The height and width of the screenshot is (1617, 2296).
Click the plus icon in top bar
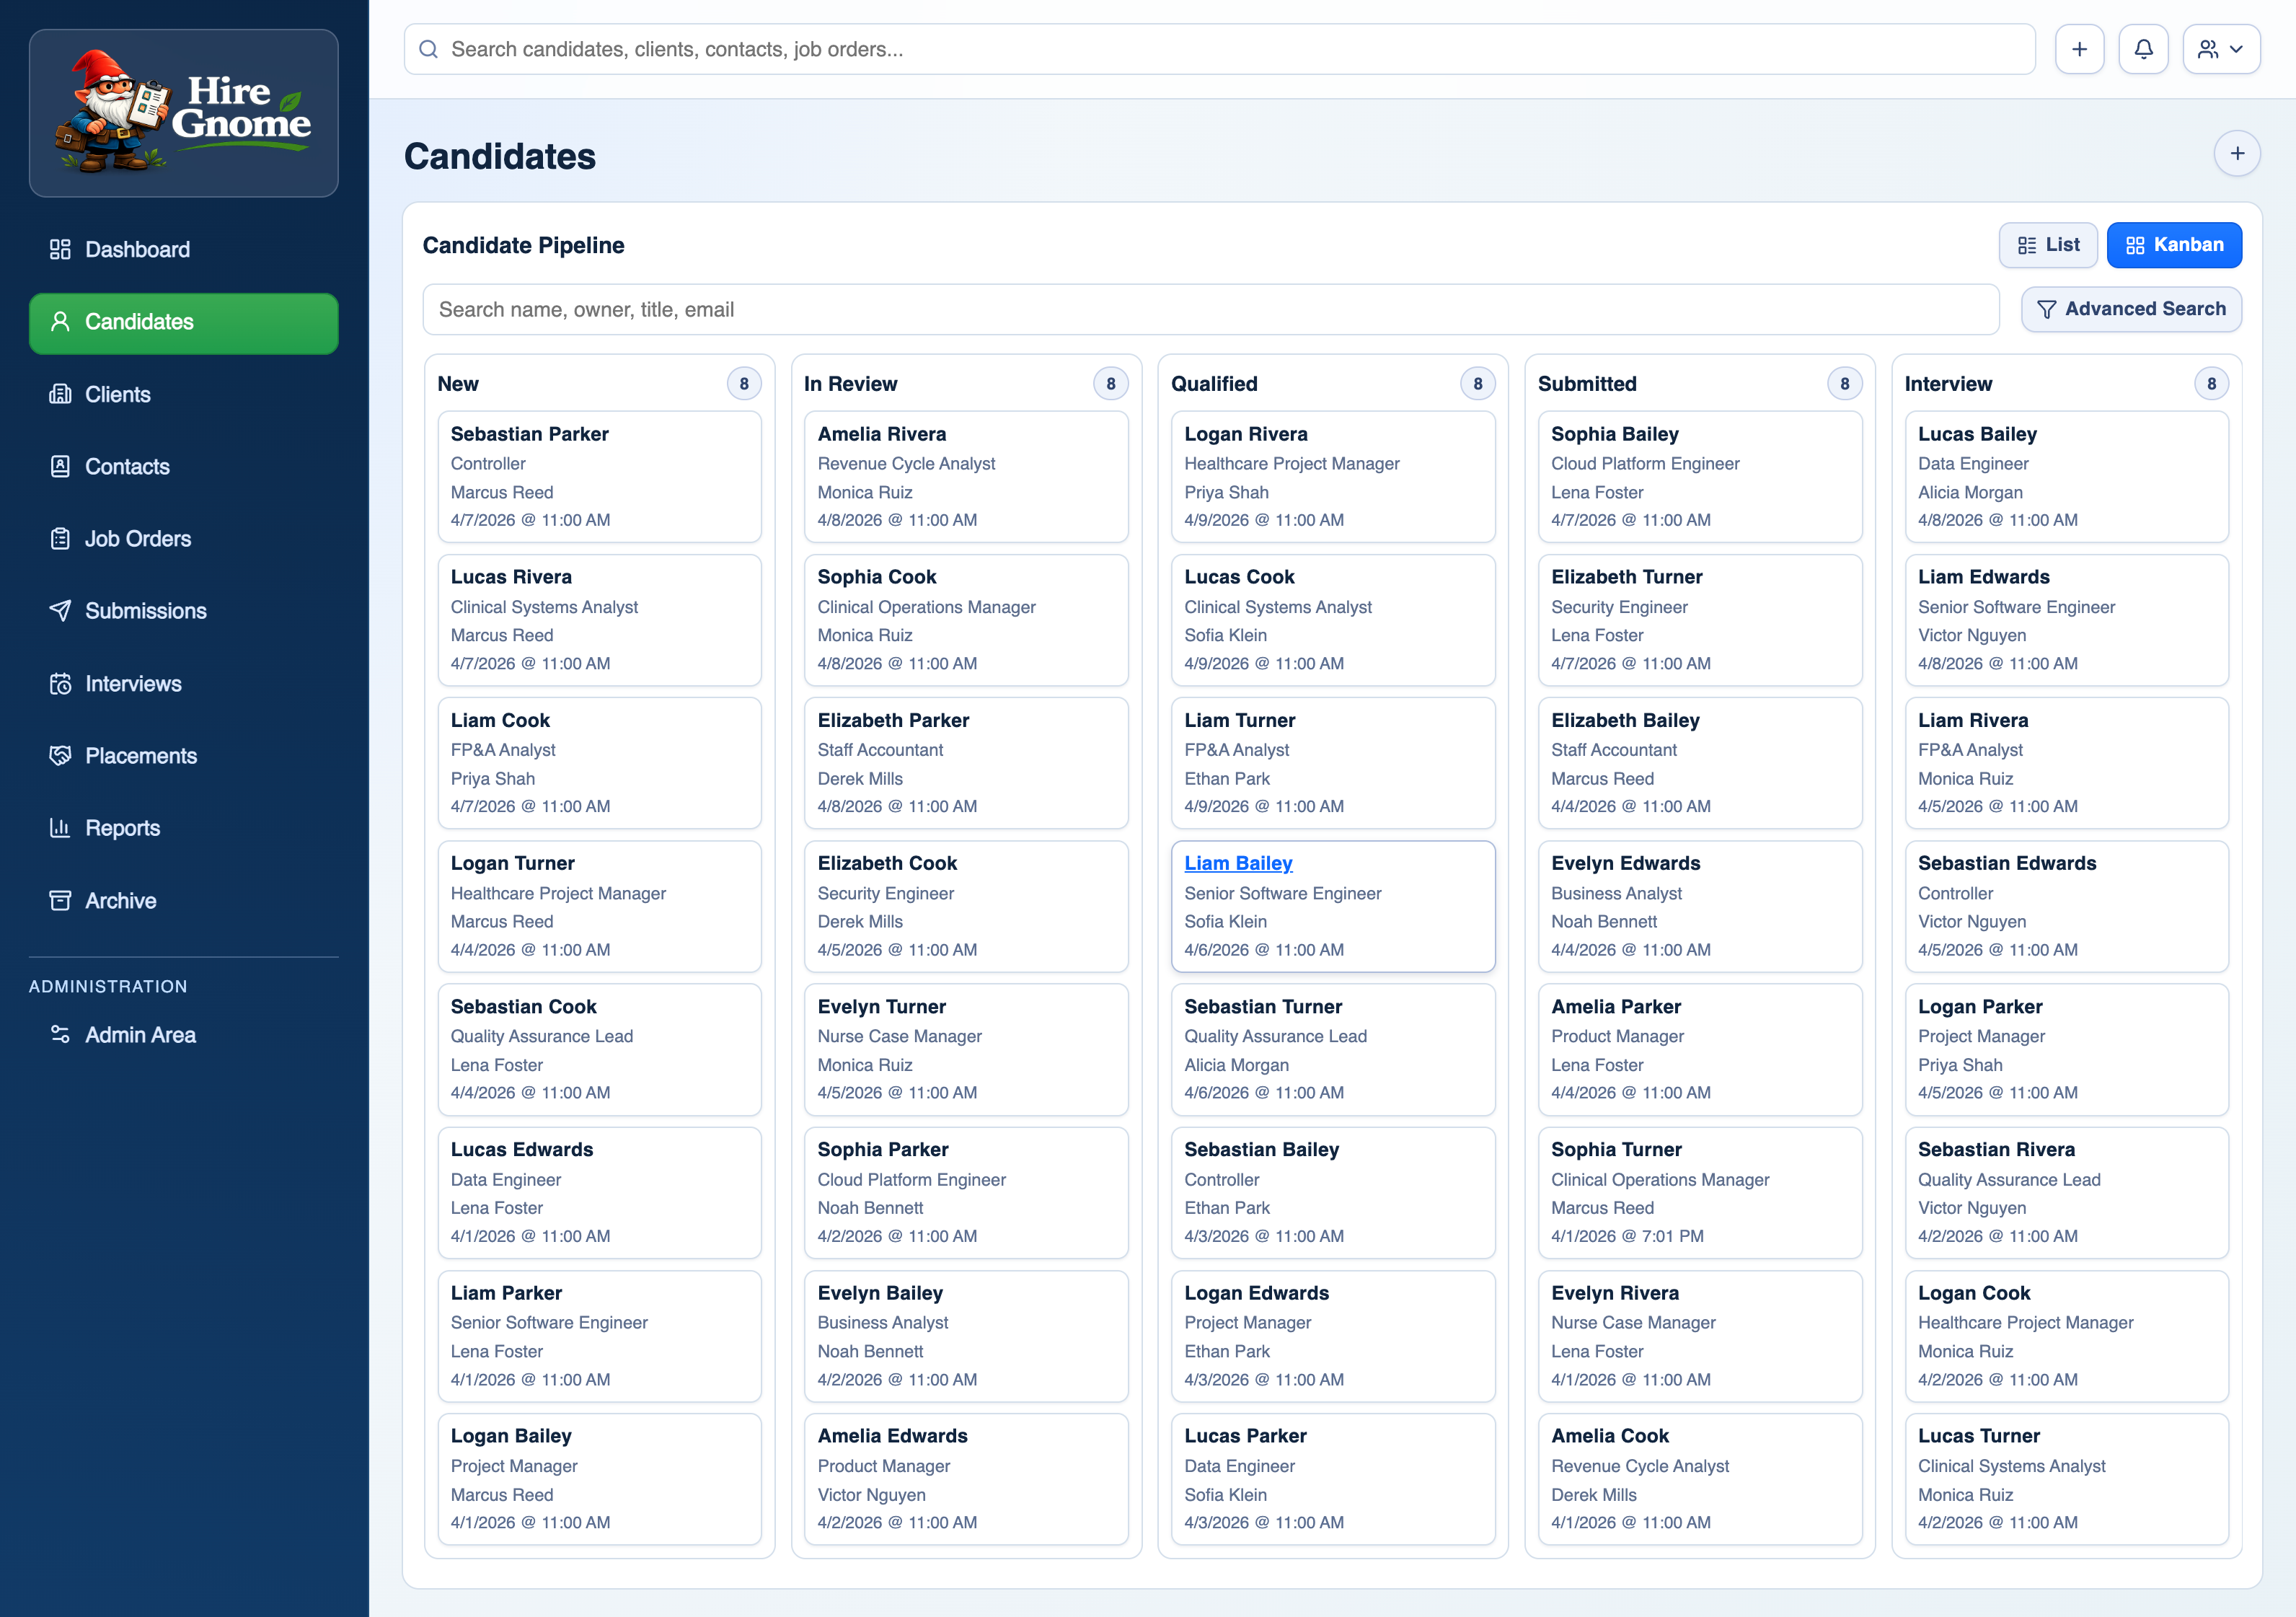(x=2079, y=49)
